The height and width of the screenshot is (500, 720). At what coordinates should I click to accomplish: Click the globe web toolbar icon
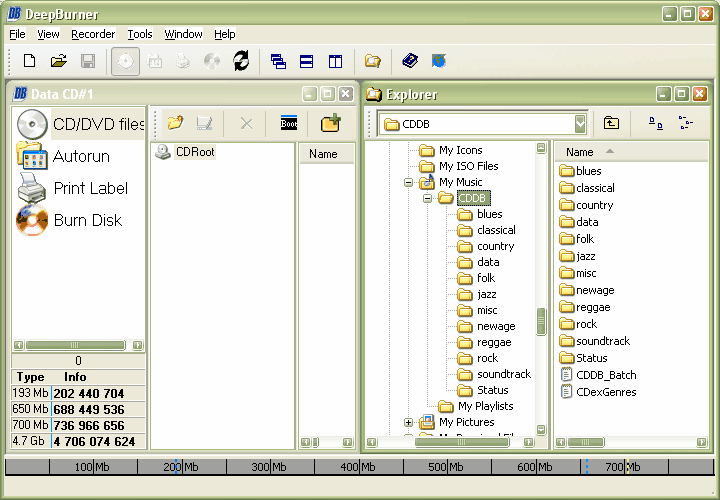439,61
